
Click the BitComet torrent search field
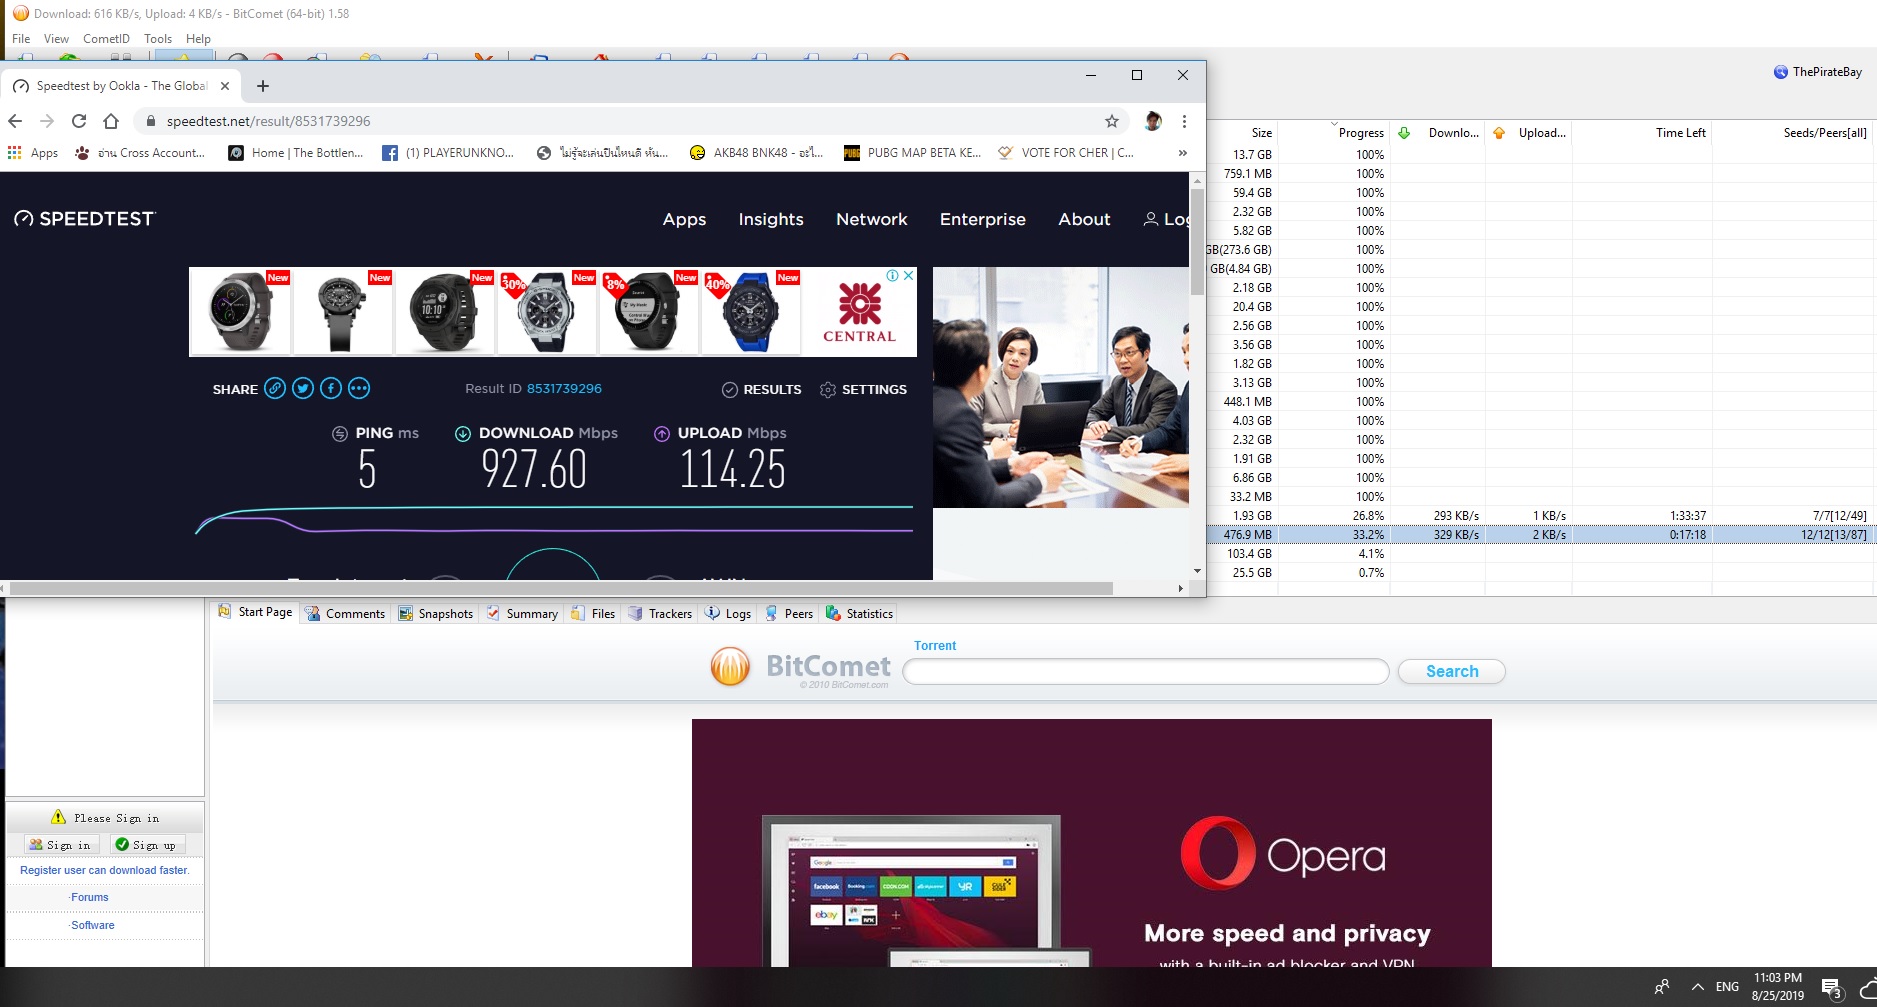1146,672
